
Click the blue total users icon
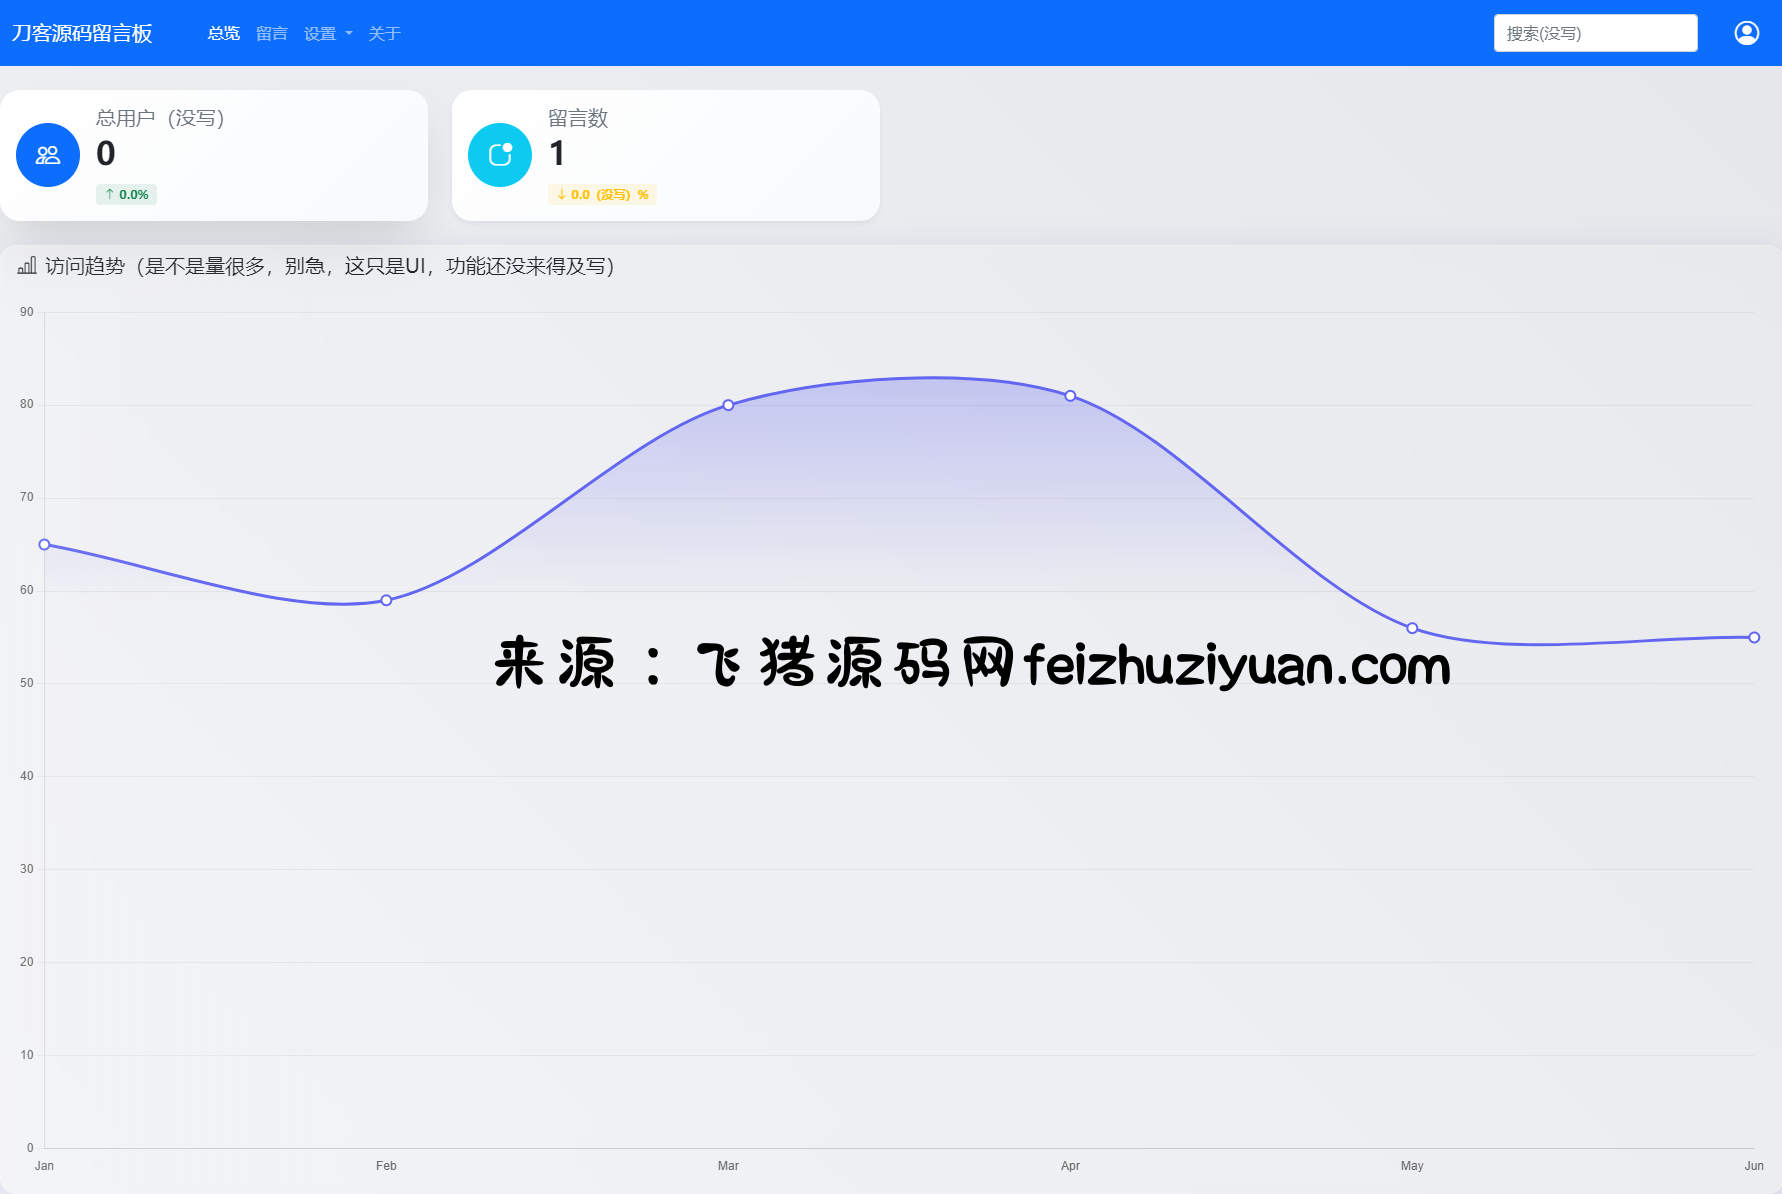[x=48, y=155]
